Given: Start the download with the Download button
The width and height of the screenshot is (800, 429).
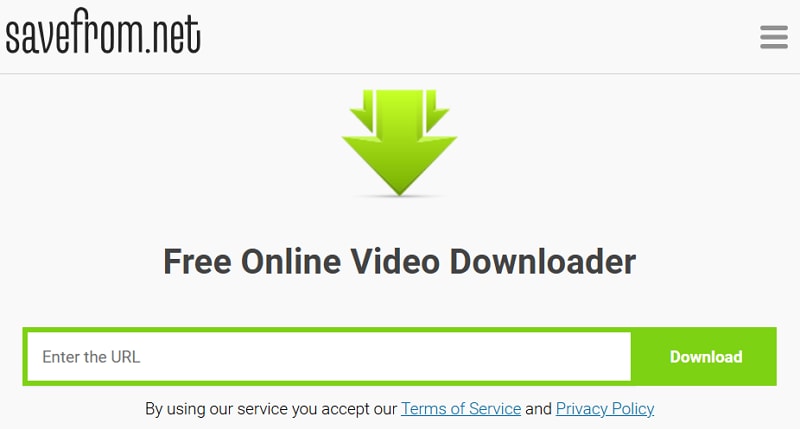Looking at the screenshot, I should (x=706, y=357).
